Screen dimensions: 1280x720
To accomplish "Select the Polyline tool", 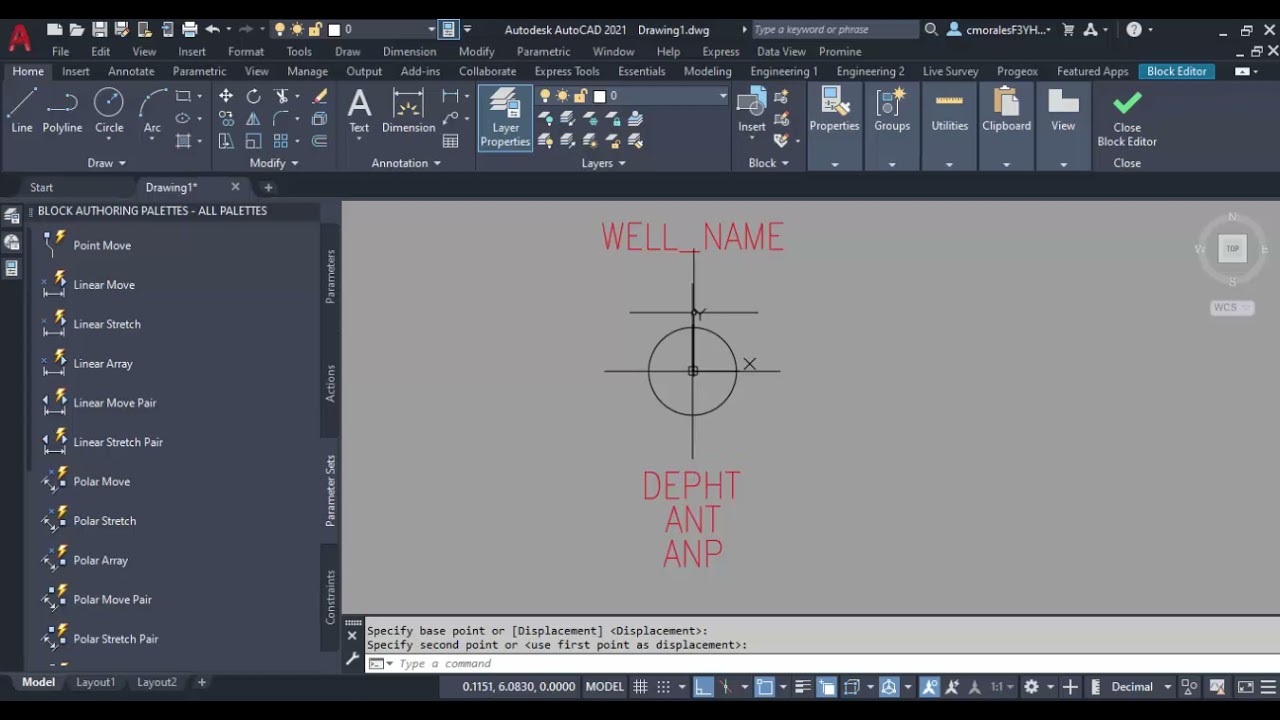I will (x=62, y=110).
